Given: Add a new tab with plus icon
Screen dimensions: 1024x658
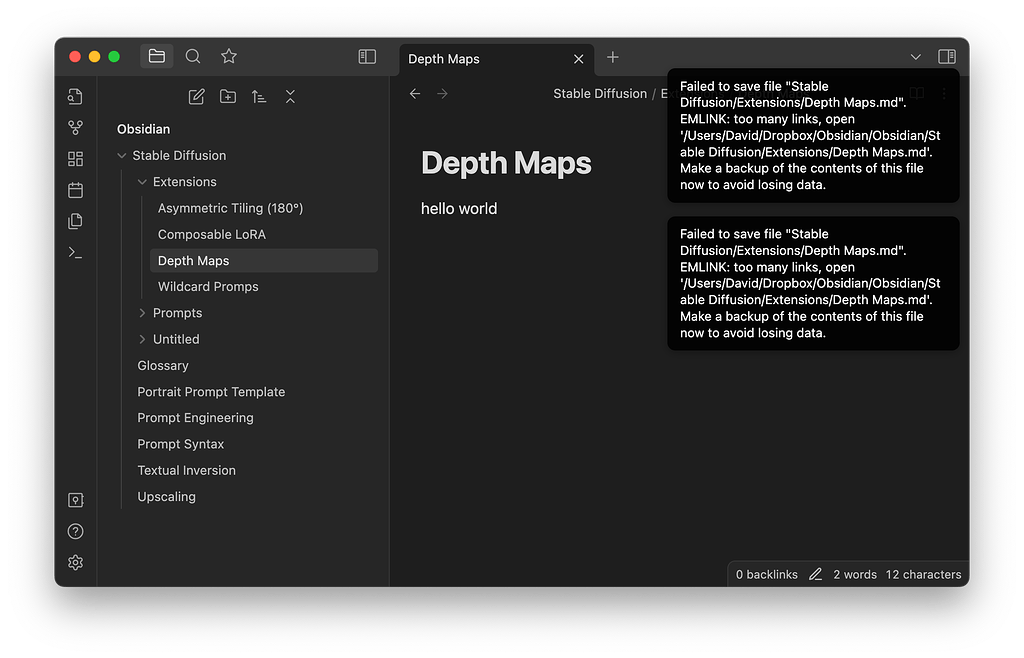Looking at the screenshot, I should pos(613,57).
